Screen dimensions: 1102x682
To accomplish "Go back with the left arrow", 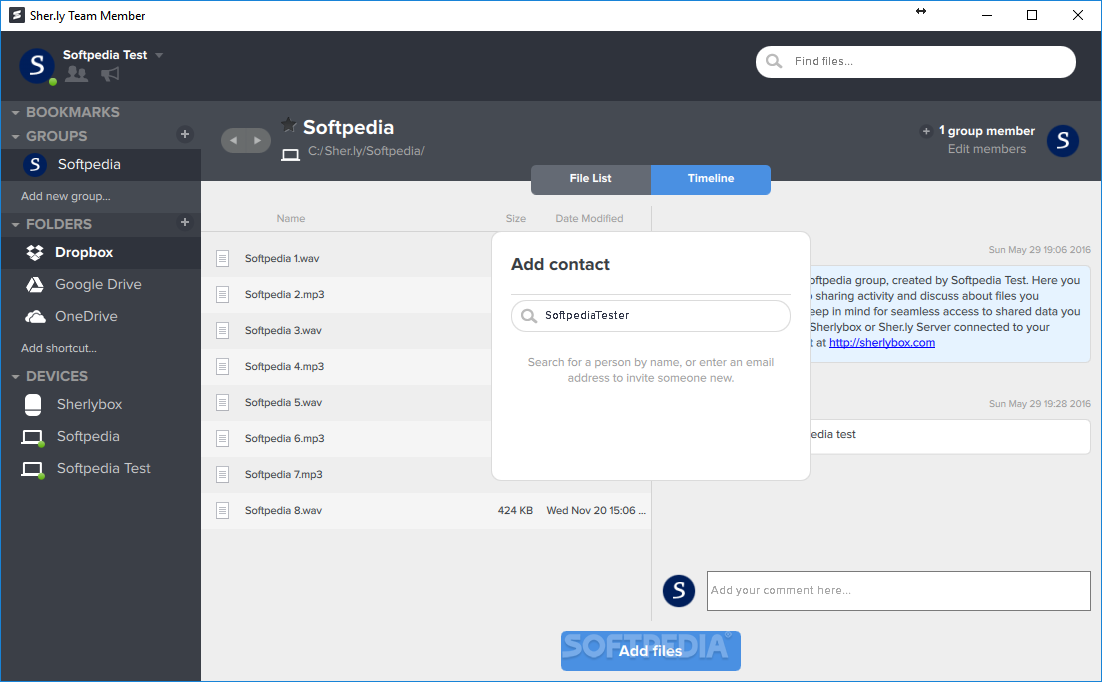I will [234, 141].
